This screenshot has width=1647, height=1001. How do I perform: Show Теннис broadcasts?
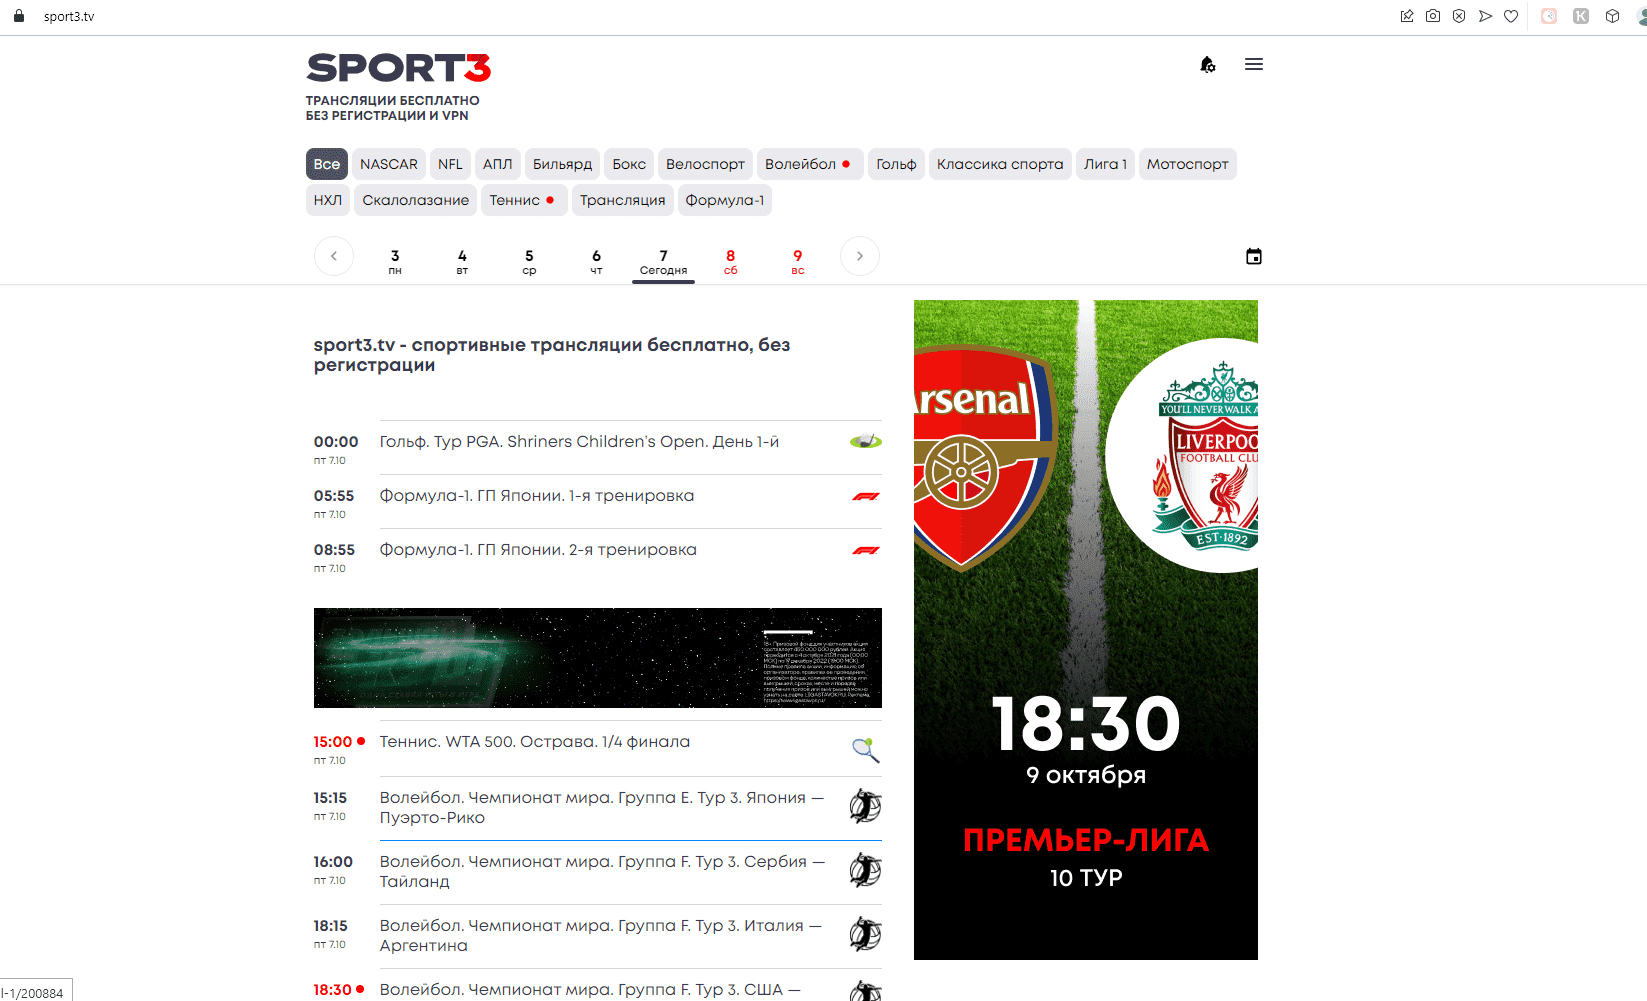click(524, 200)
